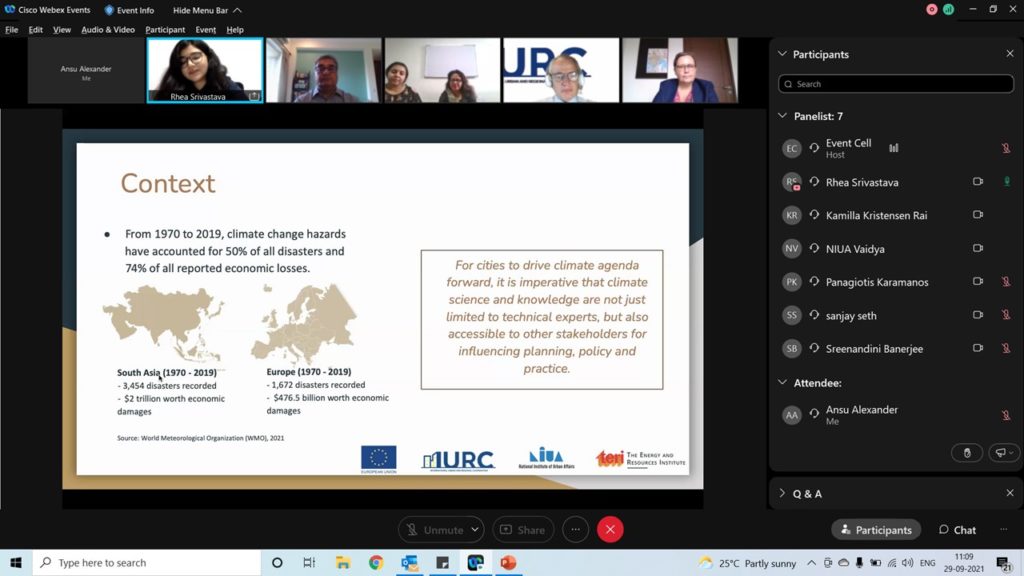This screenshot has height=576, width=1024.
Task: Unmute the microphone
Action: pos(433,530)
